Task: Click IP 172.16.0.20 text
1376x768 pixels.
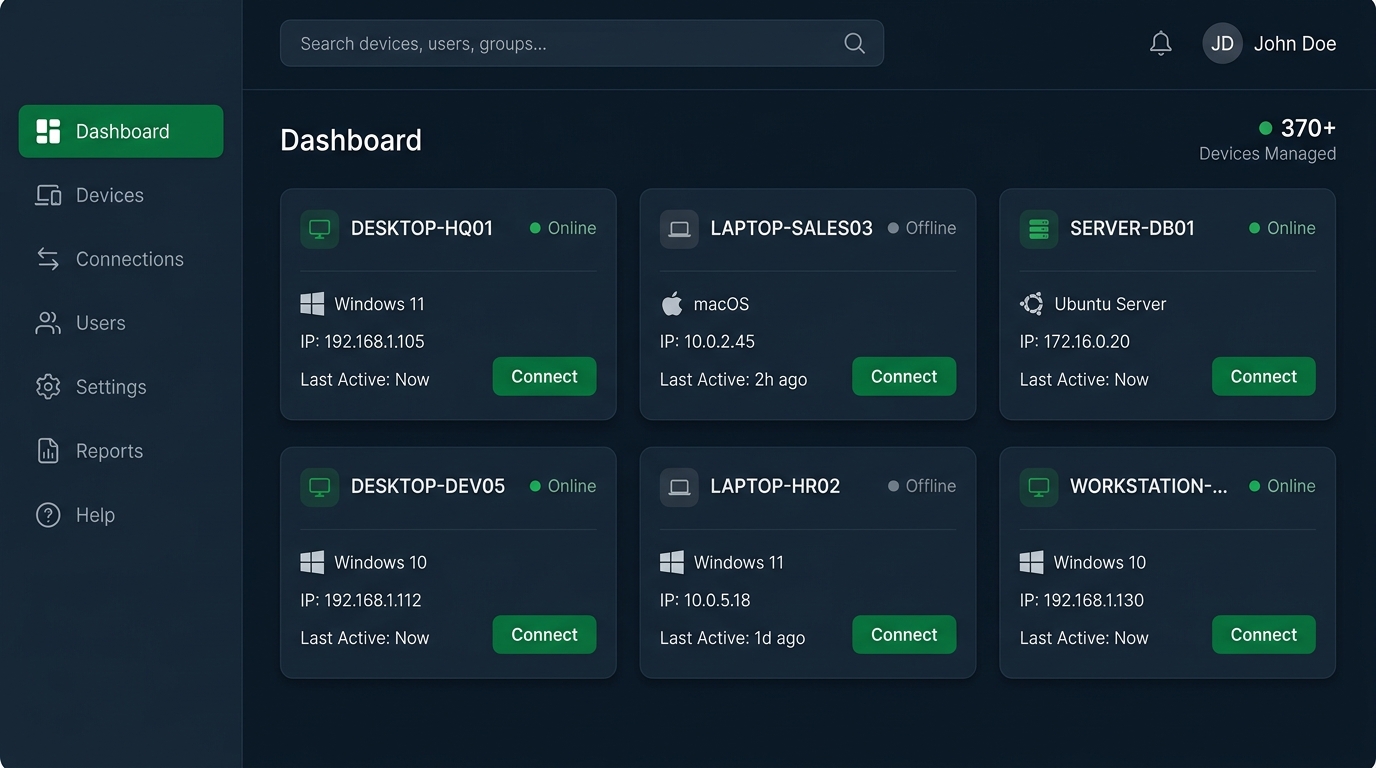Action: [1075, 342]
